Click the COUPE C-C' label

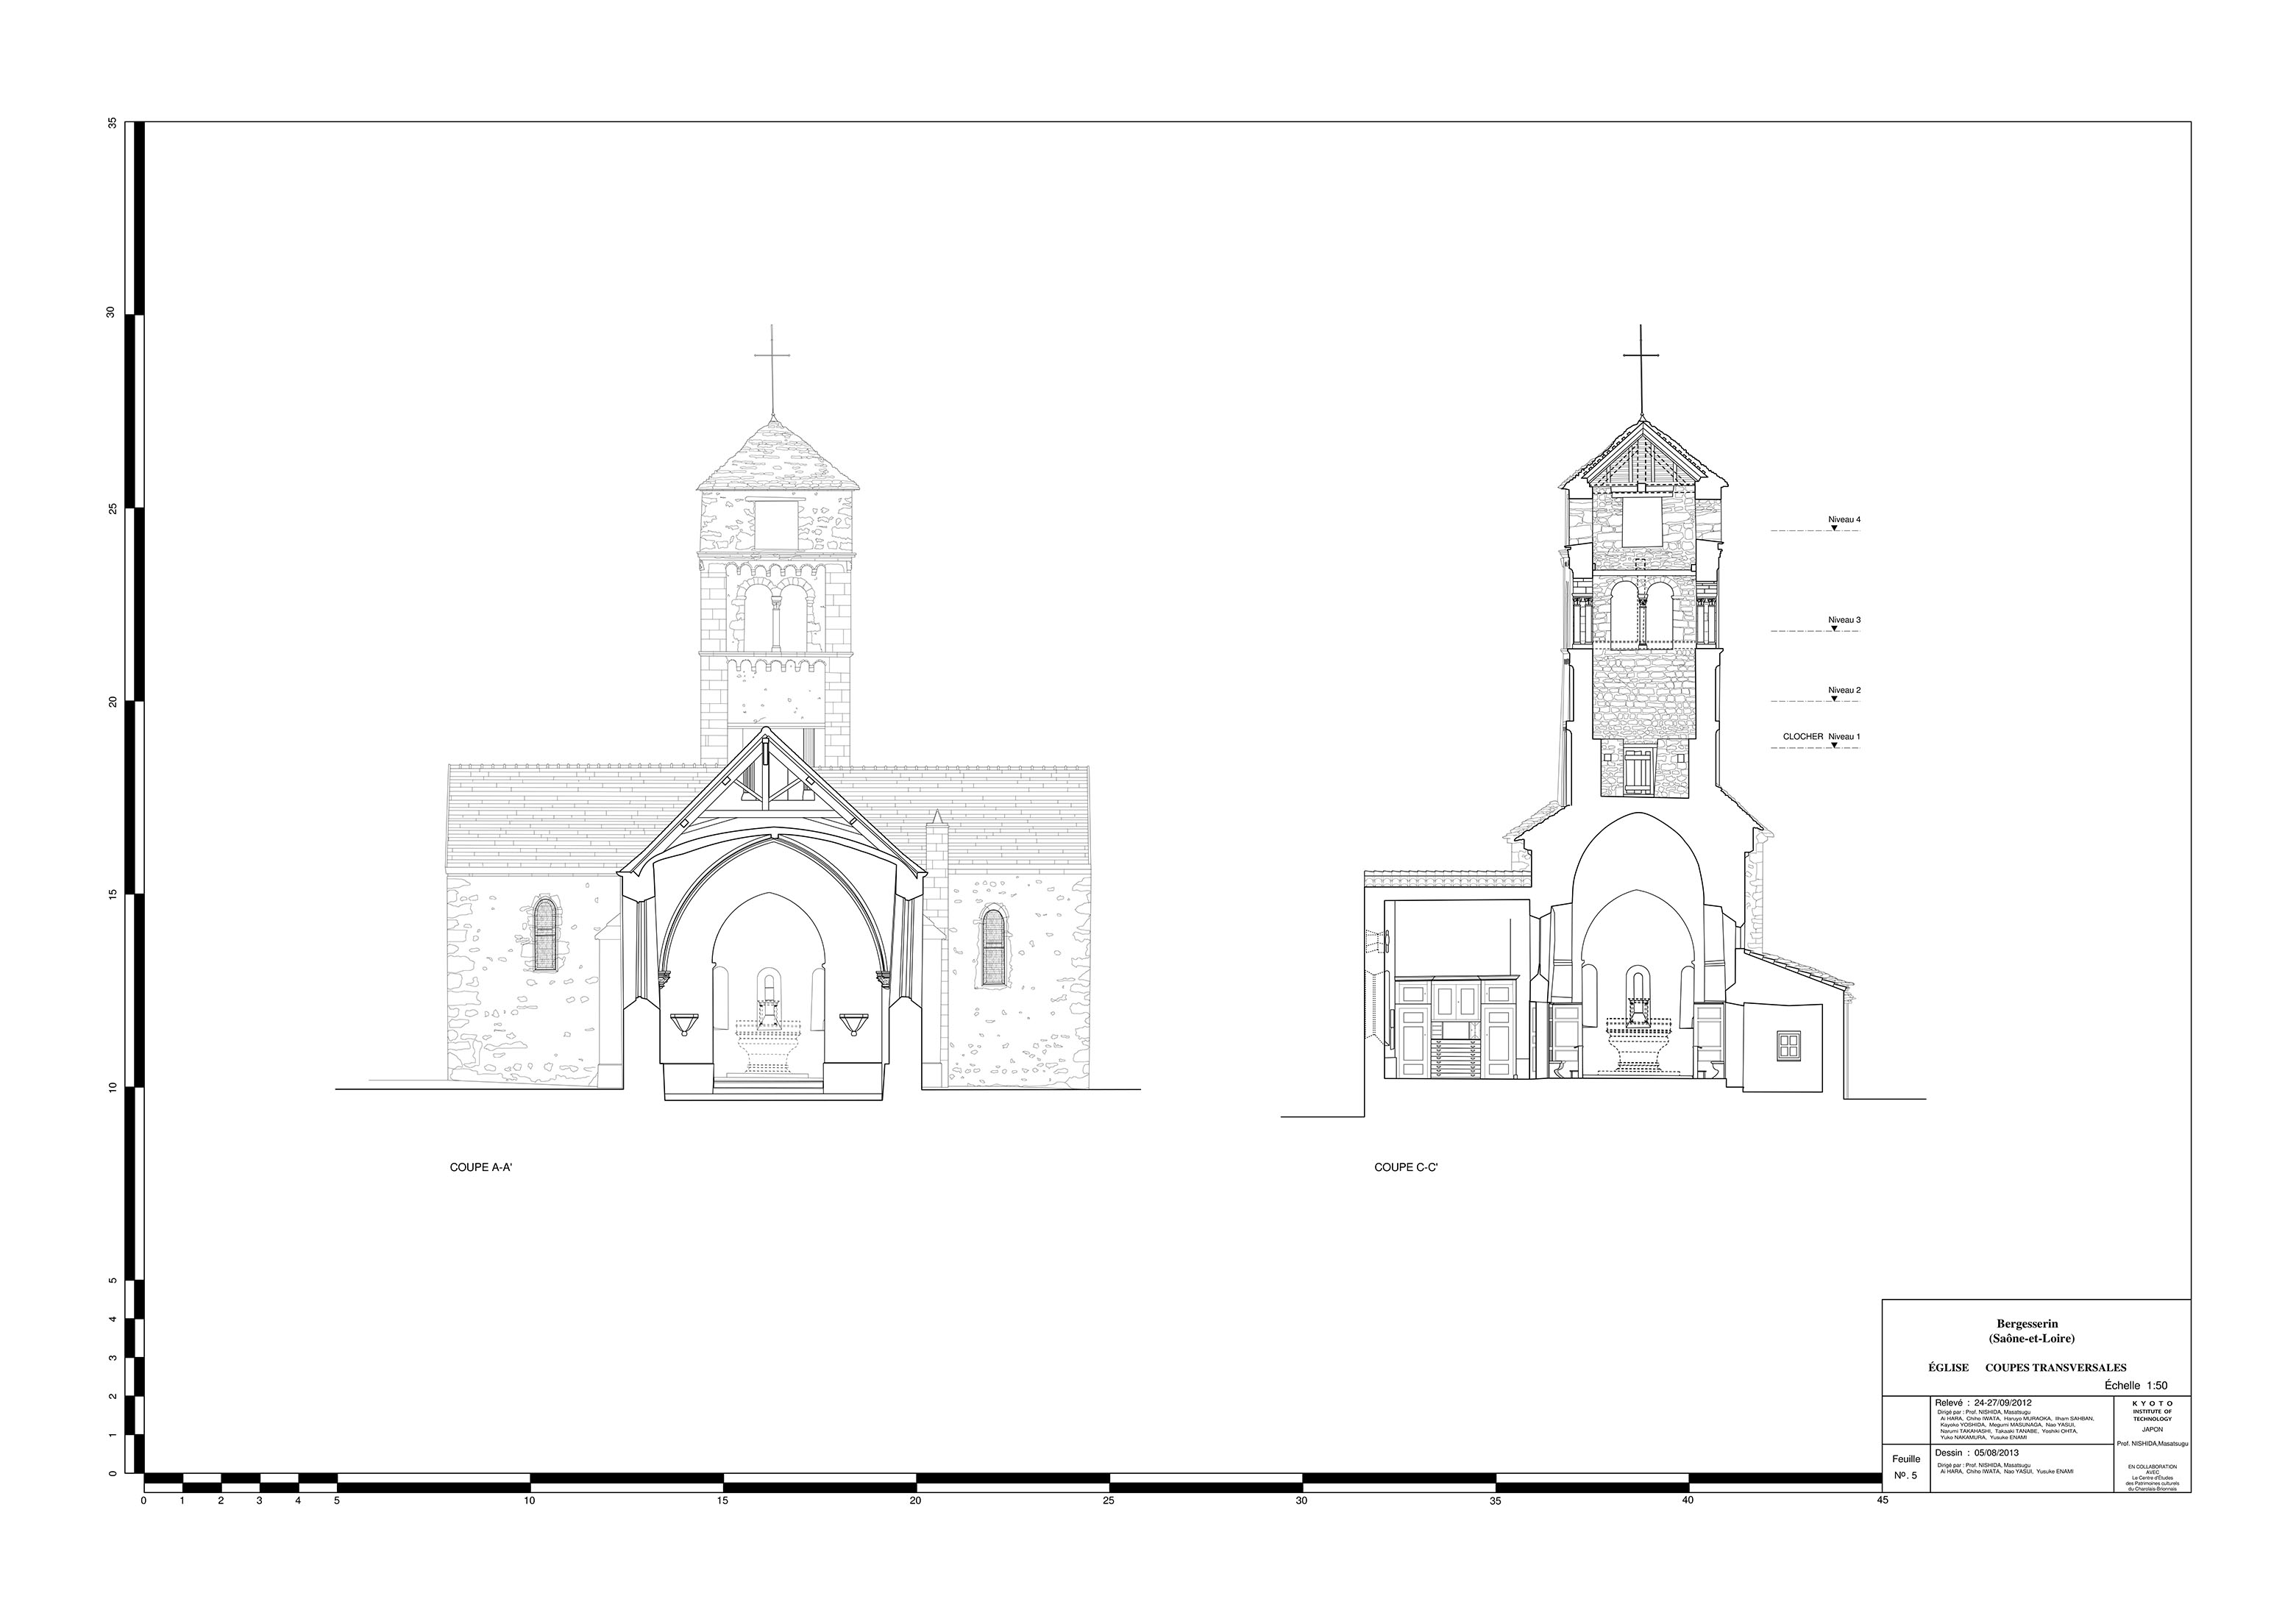point(1405,1167)
